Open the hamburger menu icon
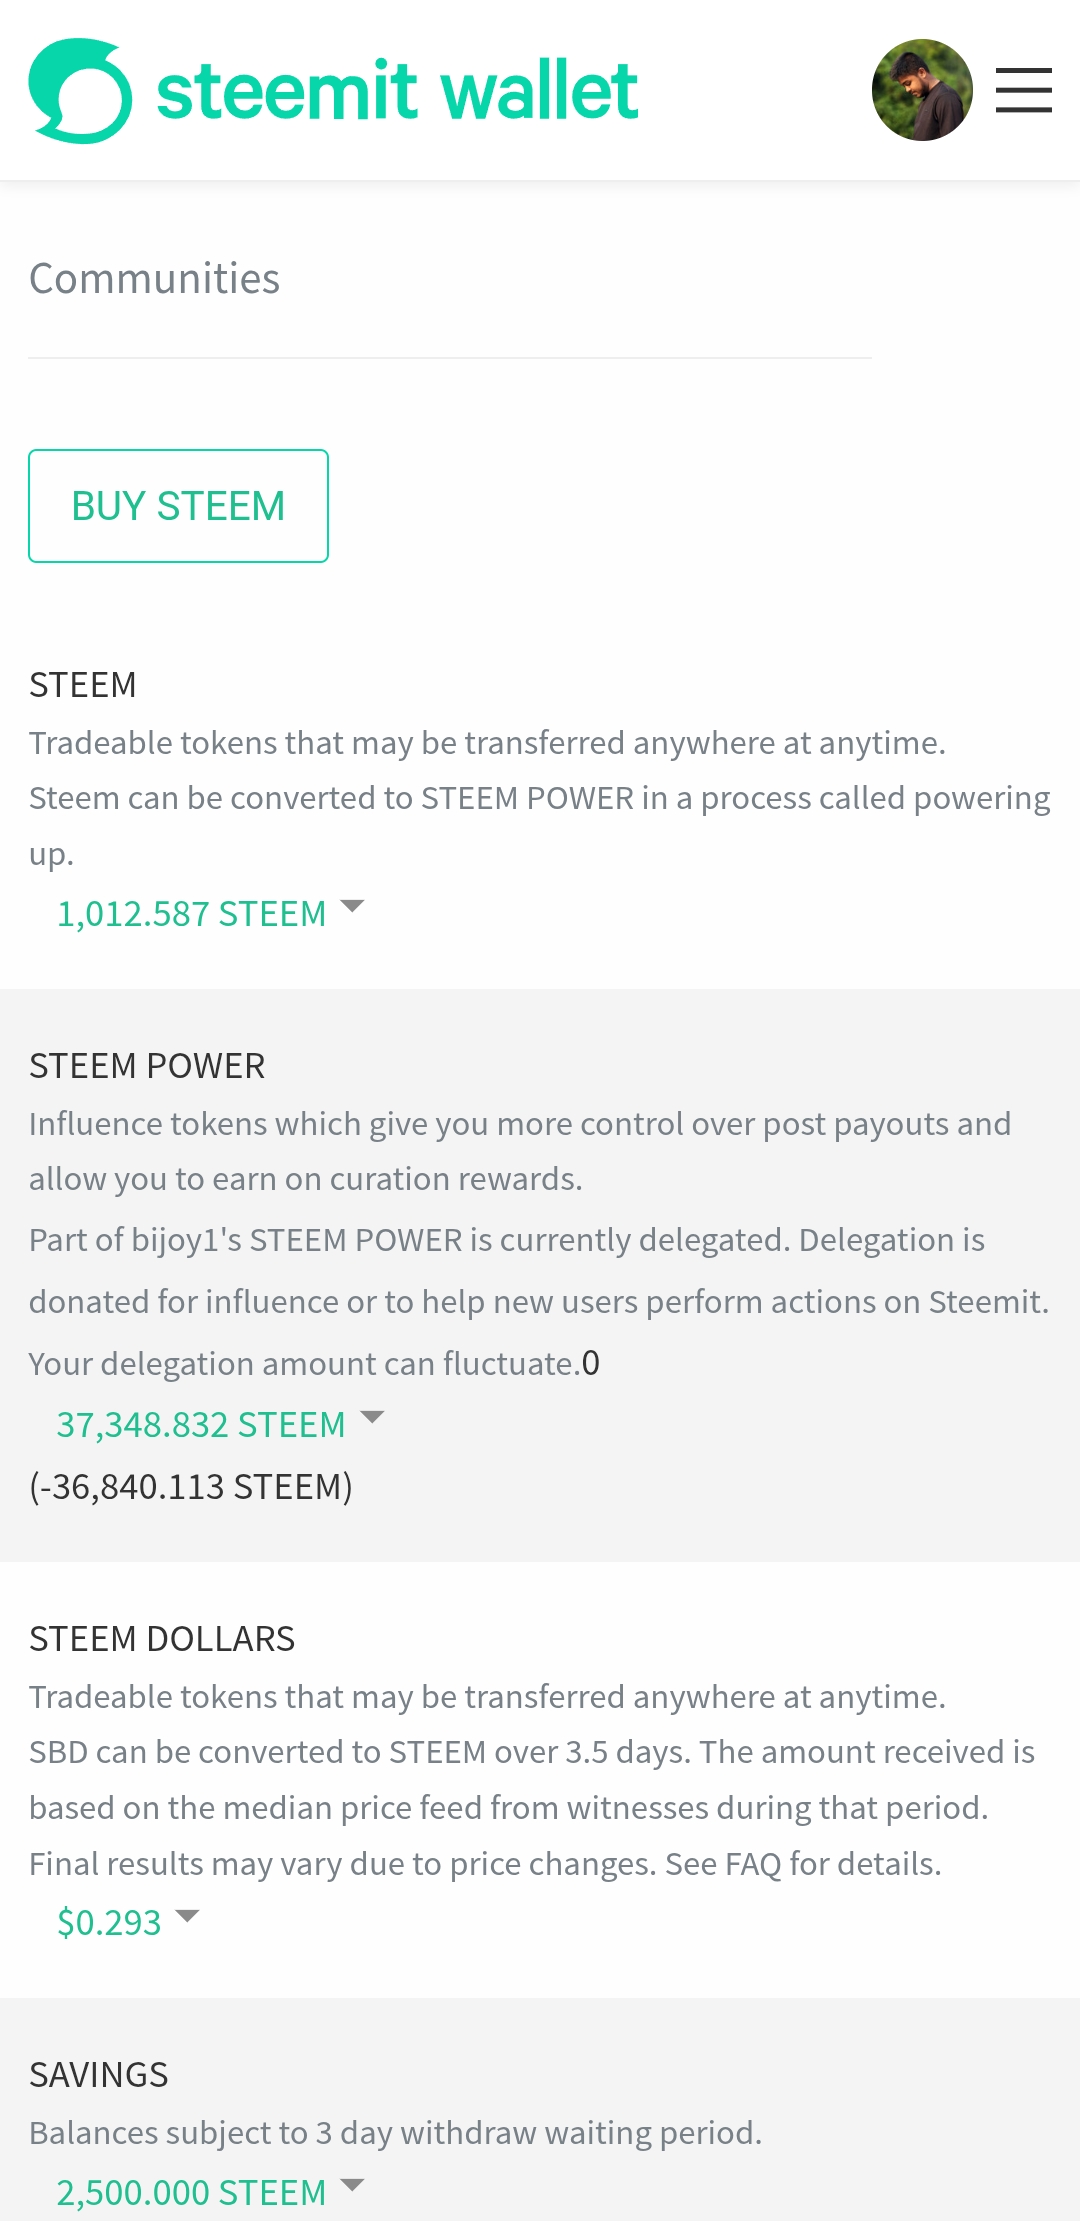This screenshot has width=1080, height=2221. (x=1024, y=90)
